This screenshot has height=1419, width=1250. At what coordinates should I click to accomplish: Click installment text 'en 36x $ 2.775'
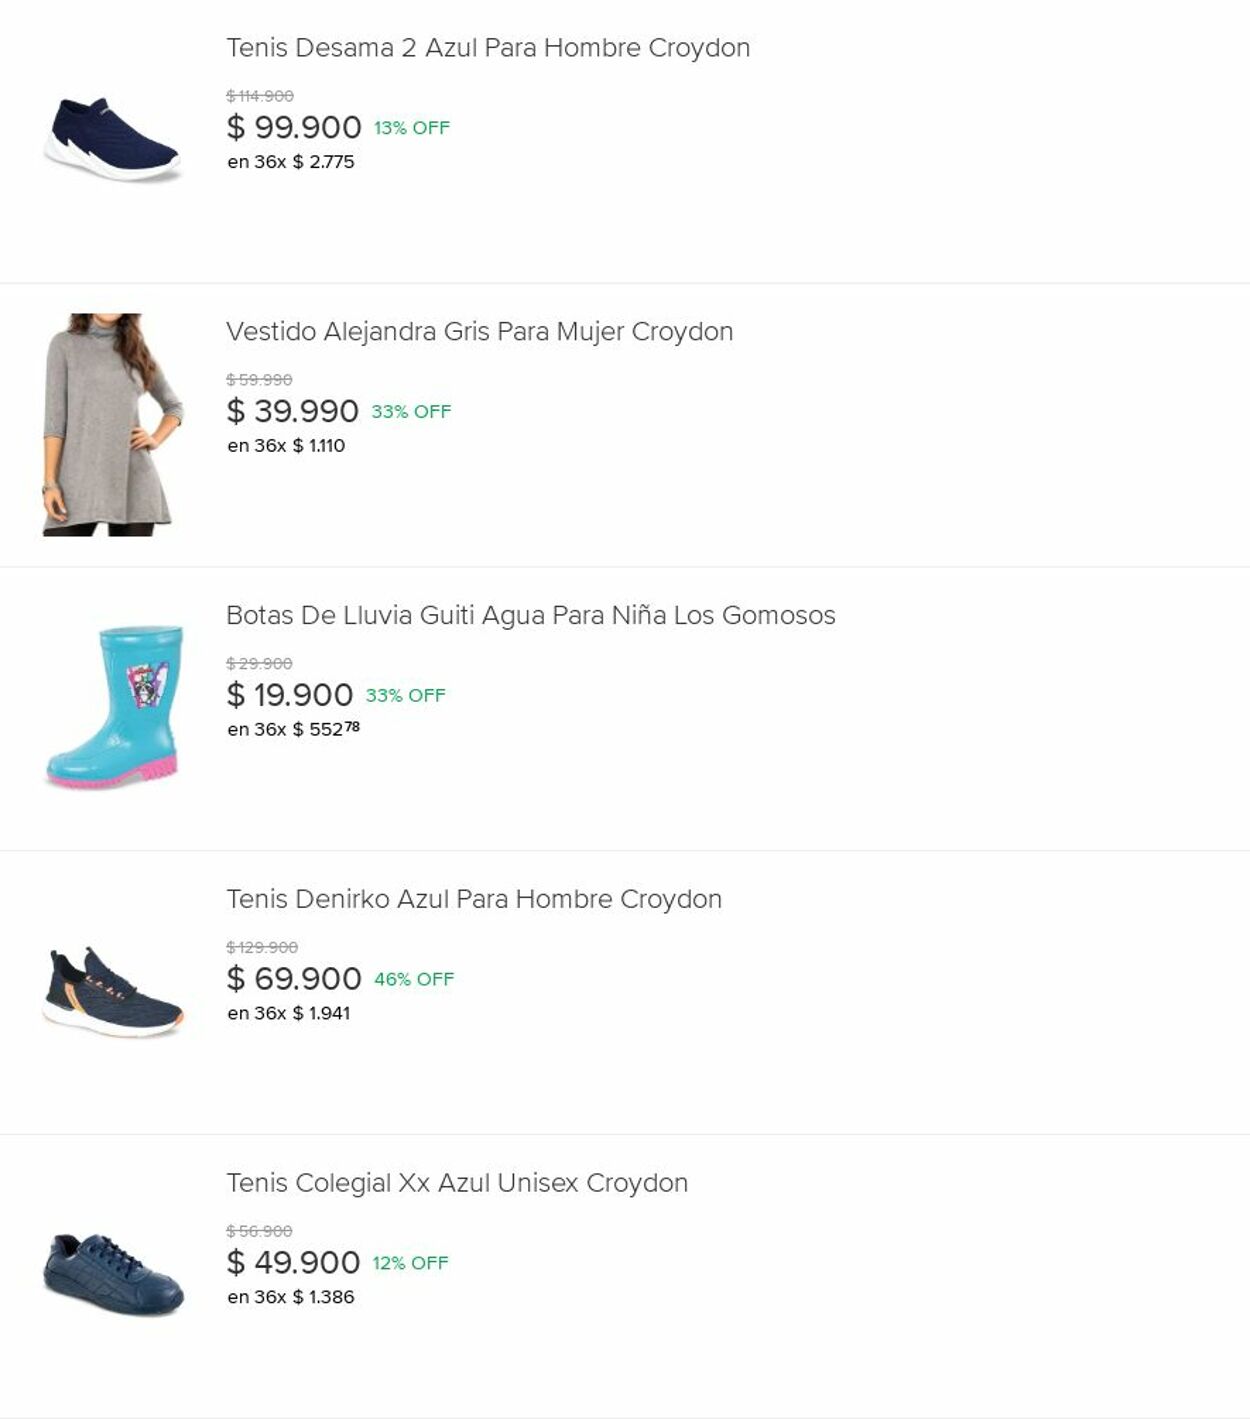[290, 162]
